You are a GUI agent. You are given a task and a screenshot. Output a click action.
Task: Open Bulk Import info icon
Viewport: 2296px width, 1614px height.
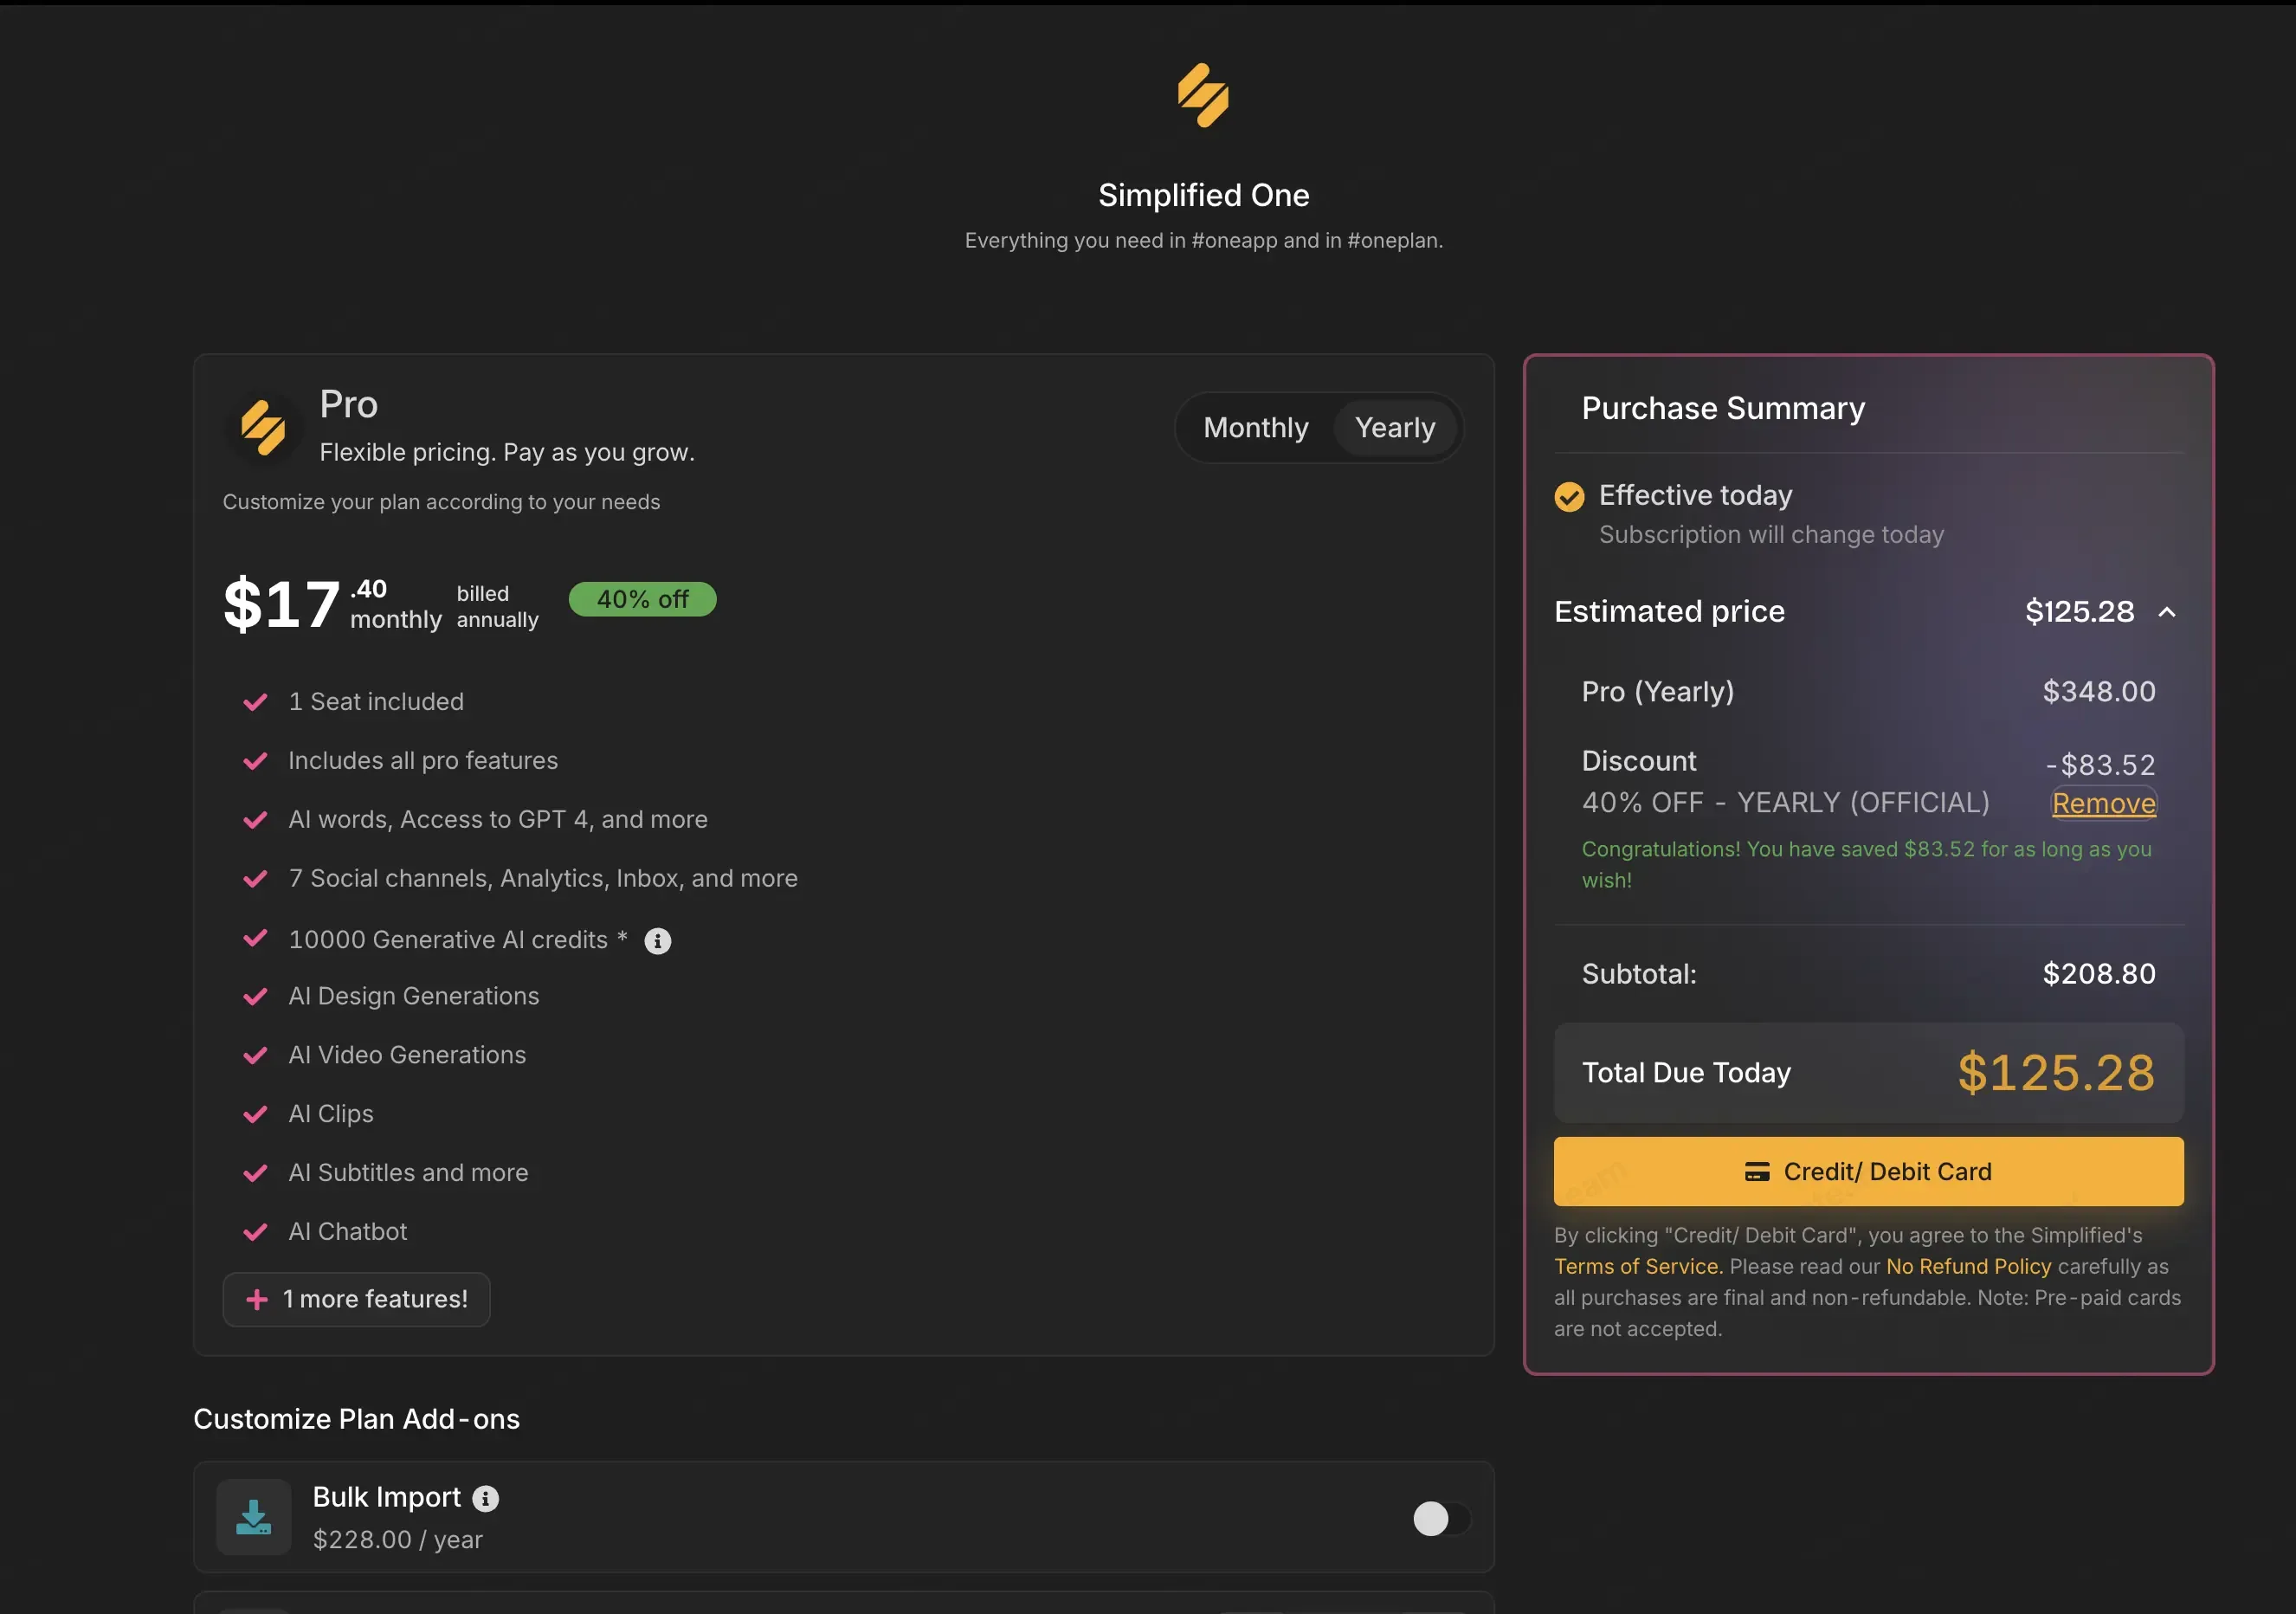click(485, 1497)
